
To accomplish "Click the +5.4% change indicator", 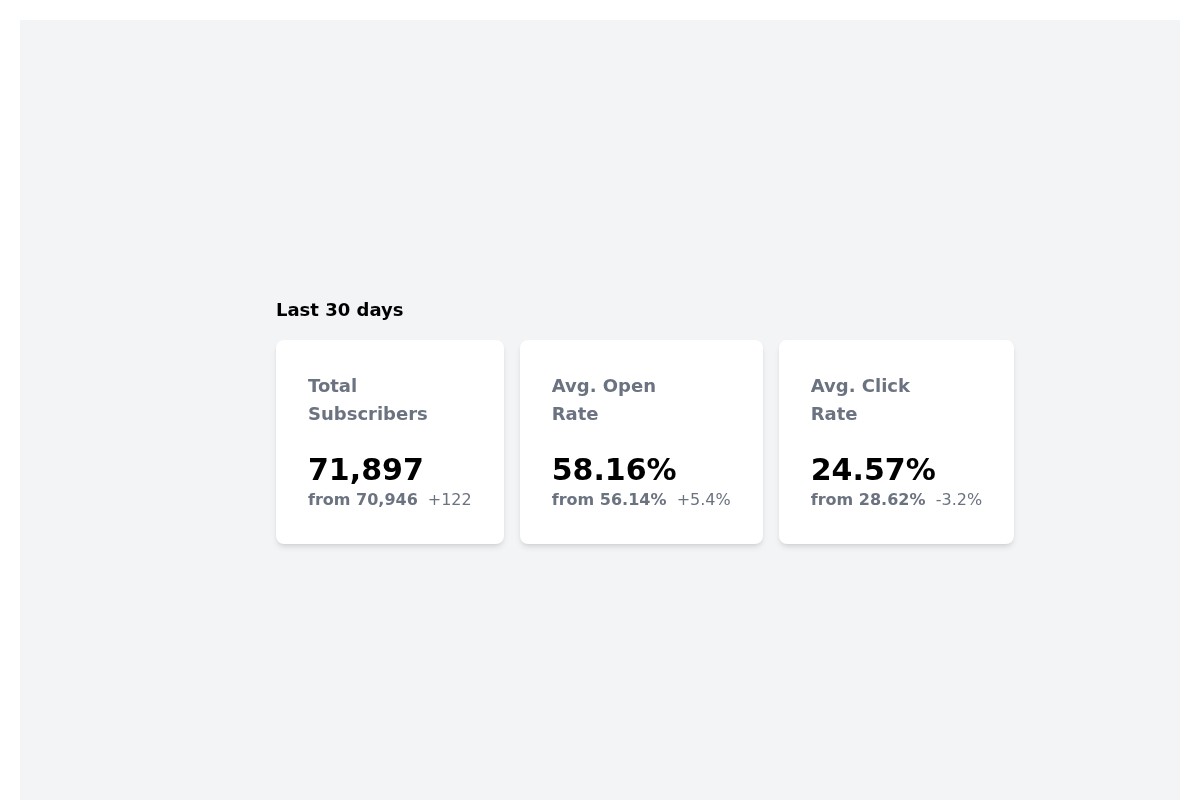I will pos(703,500).
